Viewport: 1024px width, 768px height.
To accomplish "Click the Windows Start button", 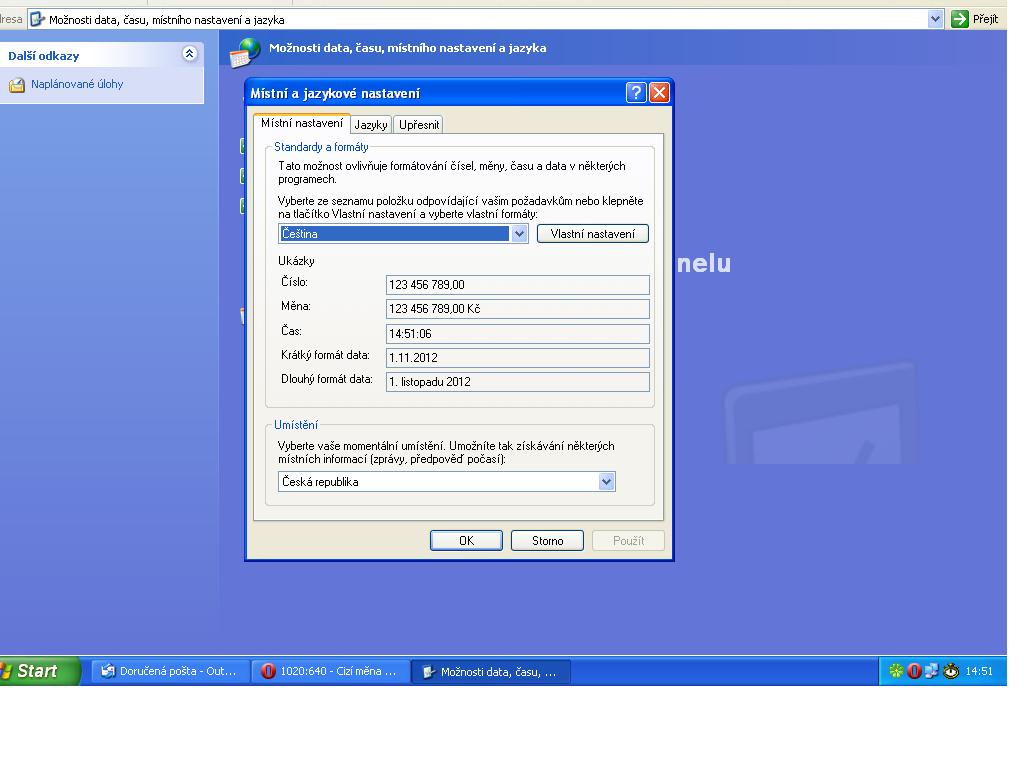I will [36, 671].
